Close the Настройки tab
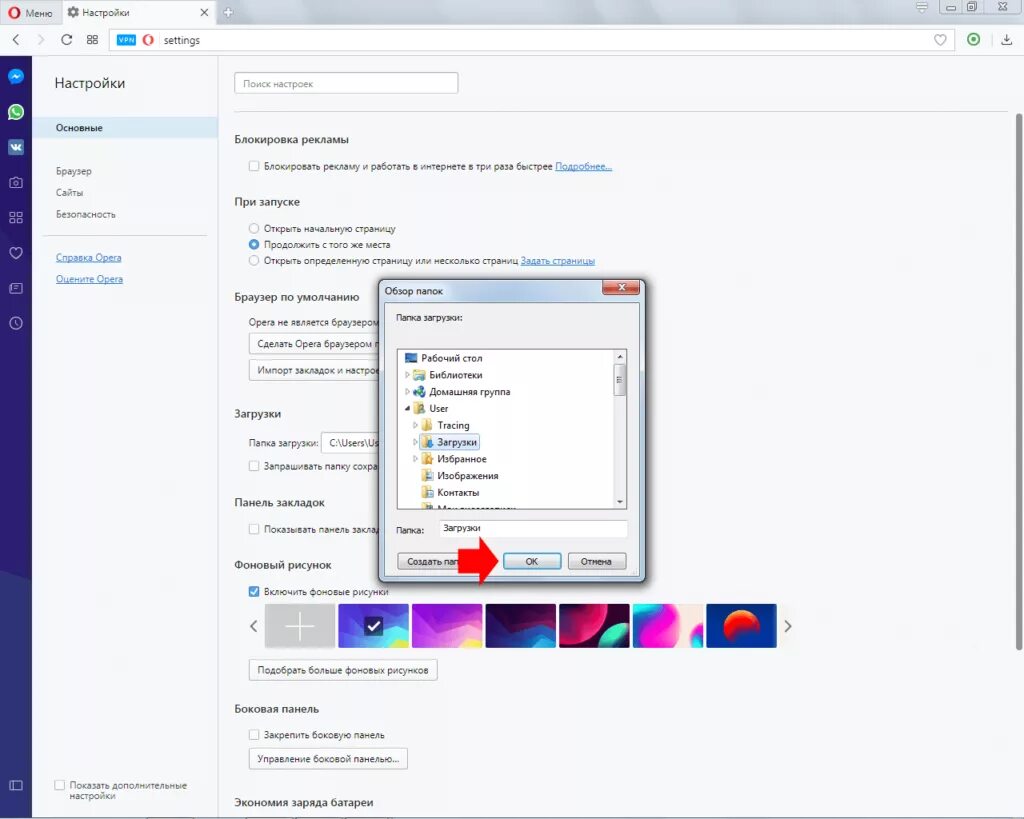 tap(204, 12)
